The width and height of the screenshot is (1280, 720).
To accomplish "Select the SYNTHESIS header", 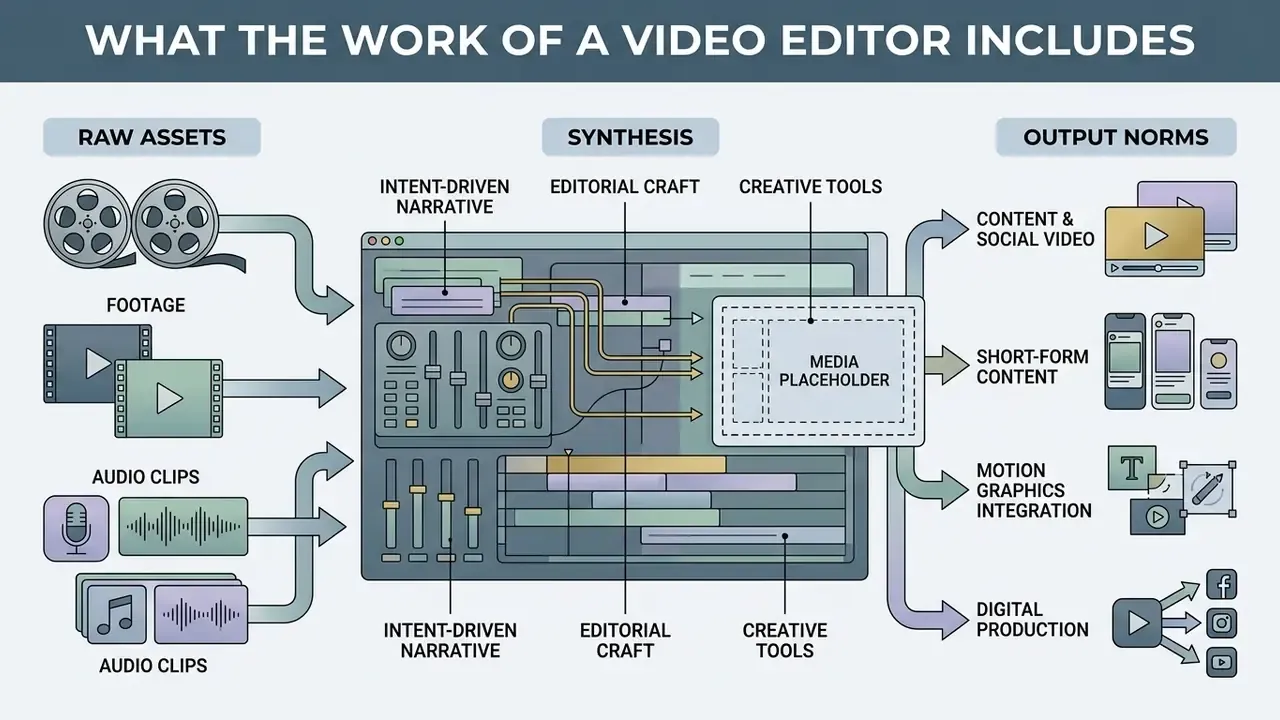I will coord(630,137).
